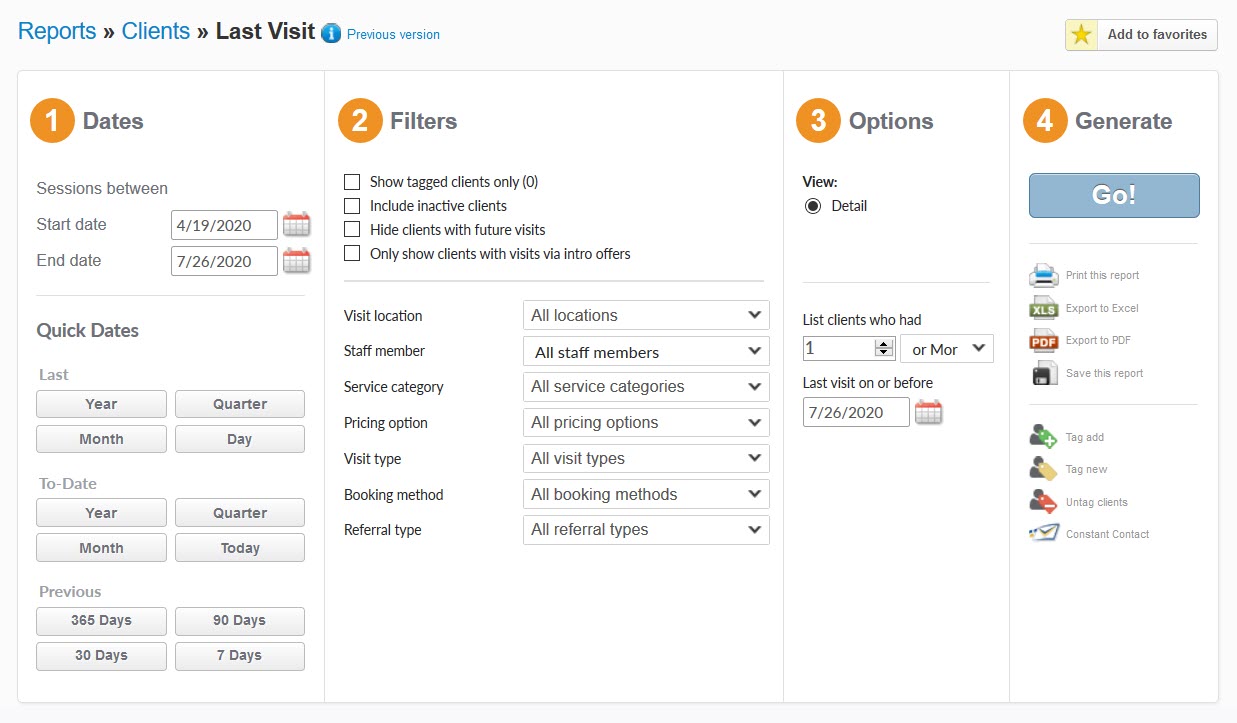1237x723 pixels.
Task: Check Include inactive clients
Action: (352, 206)
